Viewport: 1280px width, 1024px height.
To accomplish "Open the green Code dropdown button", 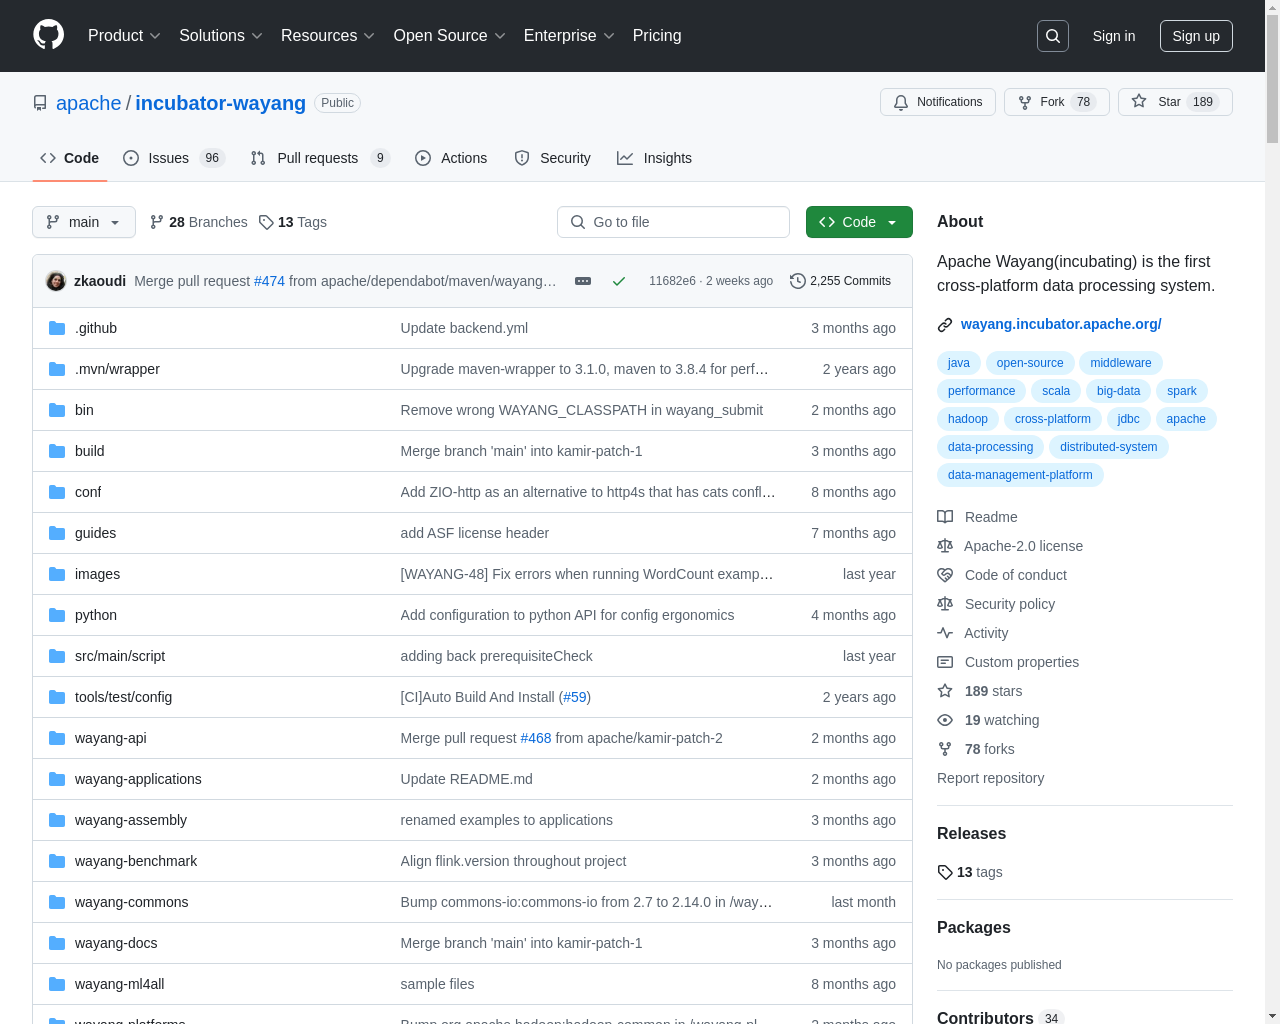I will coord(859,222).
